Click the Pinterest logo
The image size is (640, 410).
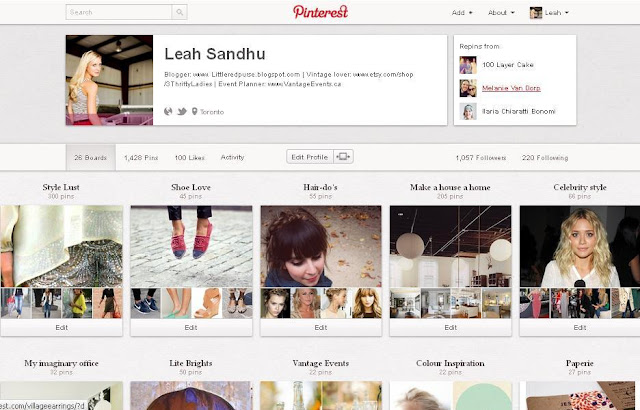pyautogui.click(x=320, y=12)
